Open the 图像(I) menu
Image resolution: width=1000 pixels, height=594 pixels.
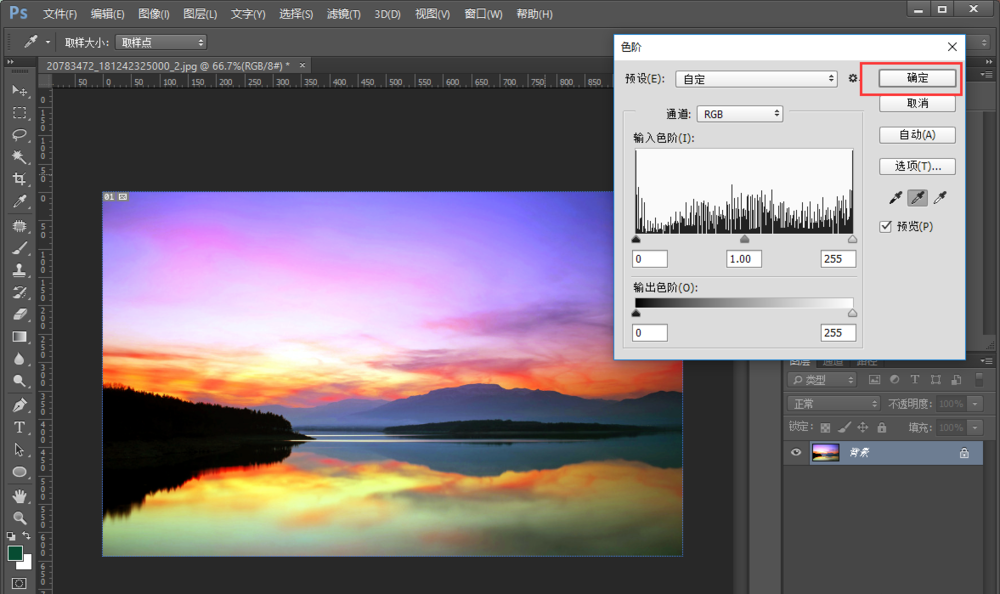pyautogui.click(x=153, y=14)
